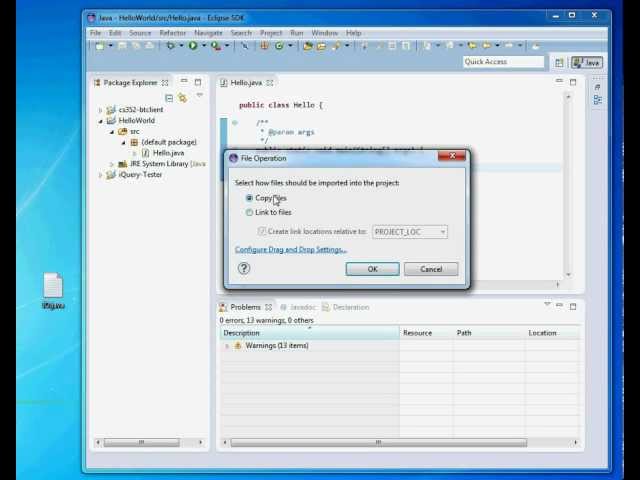Viewport: 640px width, 480px height.
Task: Expand the cs352-btclient project
Action: pos(100,110)
